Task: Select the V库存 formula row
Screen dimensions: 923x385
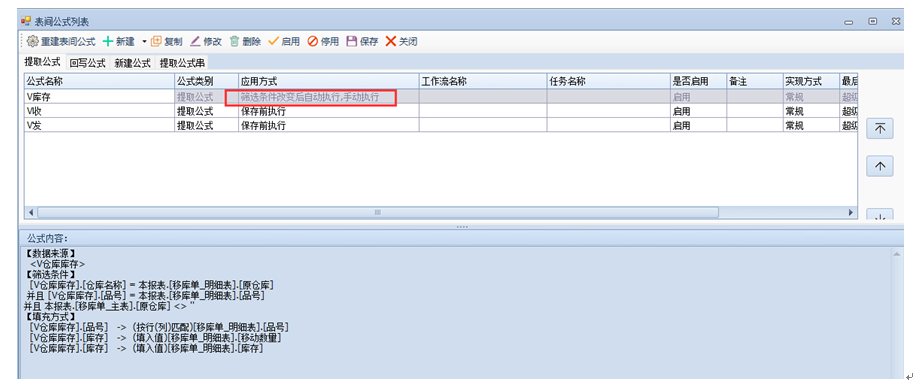Action: pyautogui.click(x=440, y=97)
